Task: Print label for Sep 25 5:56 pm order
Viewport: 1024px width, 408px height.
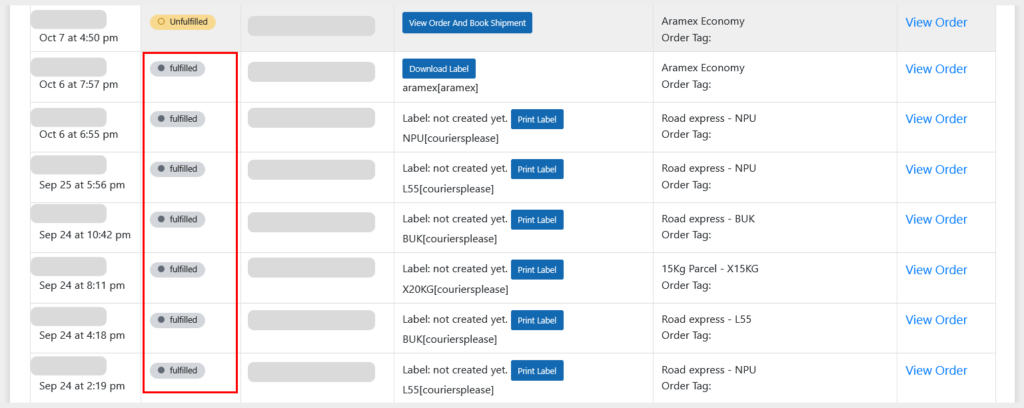Action: click(537, 169)
